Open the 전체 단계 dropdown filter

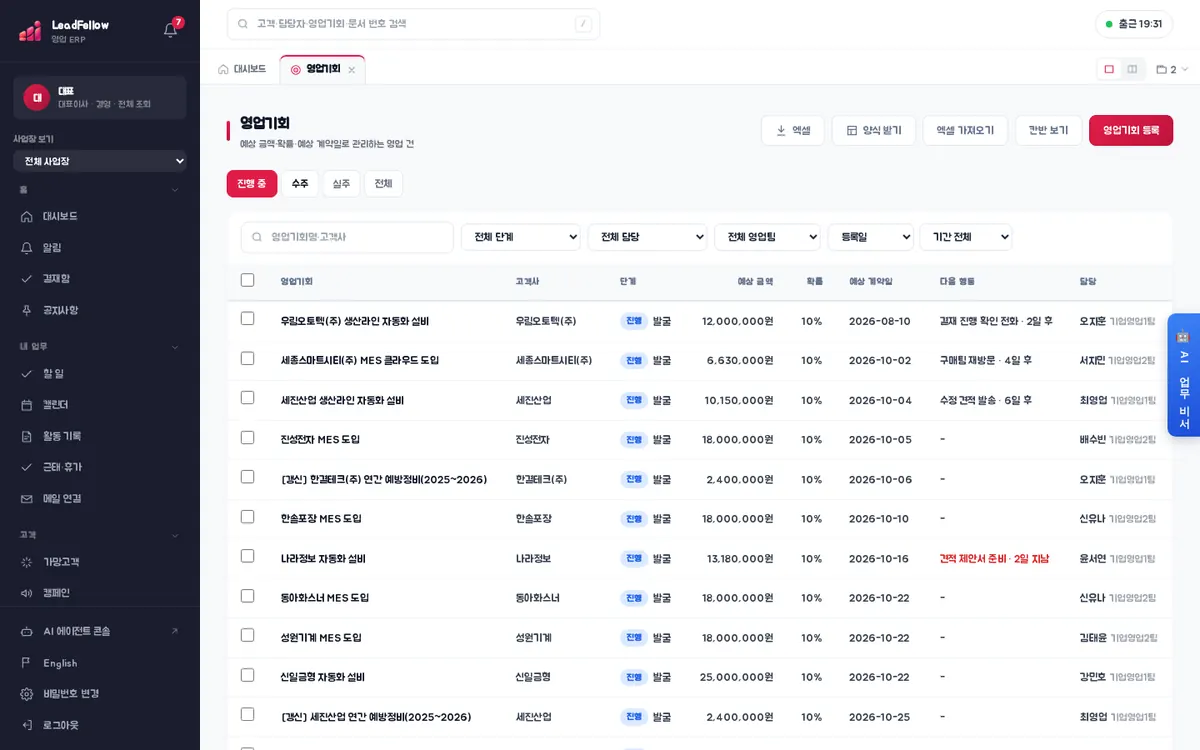tap(521, 237)
